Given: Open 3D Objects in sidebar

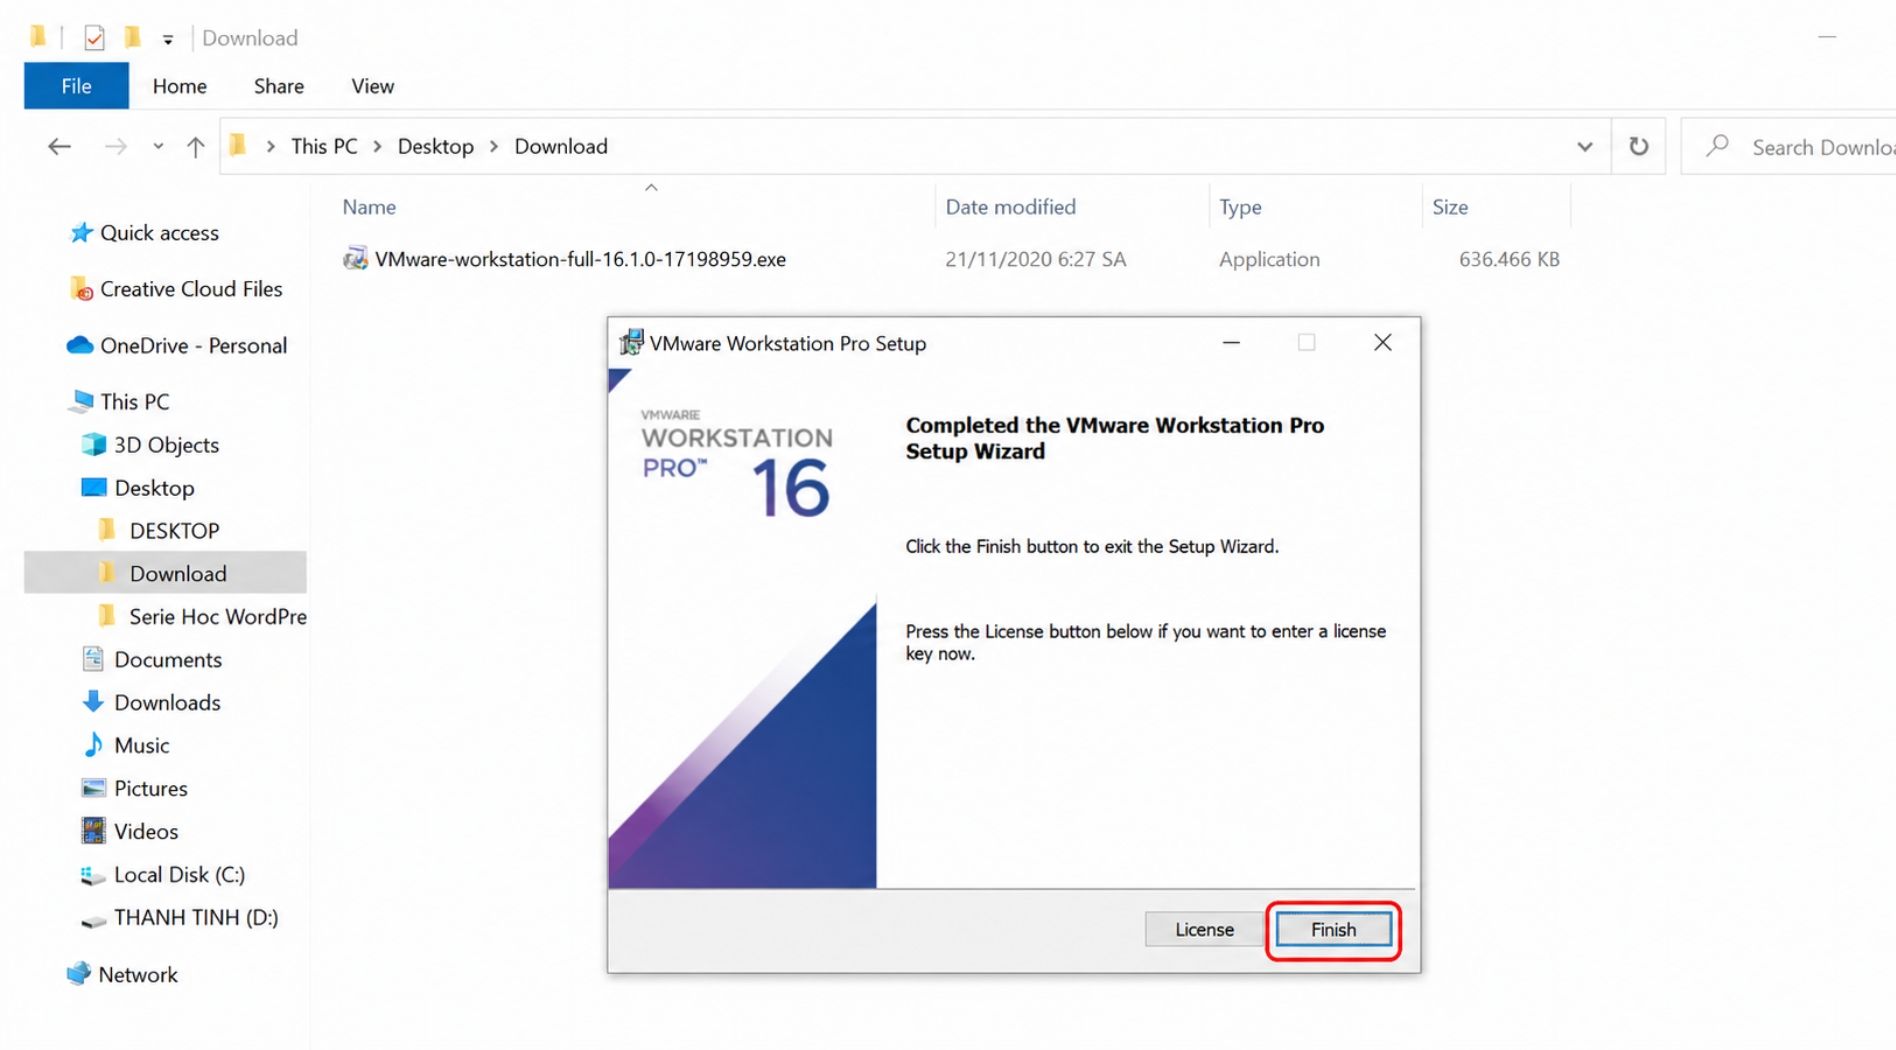Looking at the screenshot, I should [x=166, y=445].
